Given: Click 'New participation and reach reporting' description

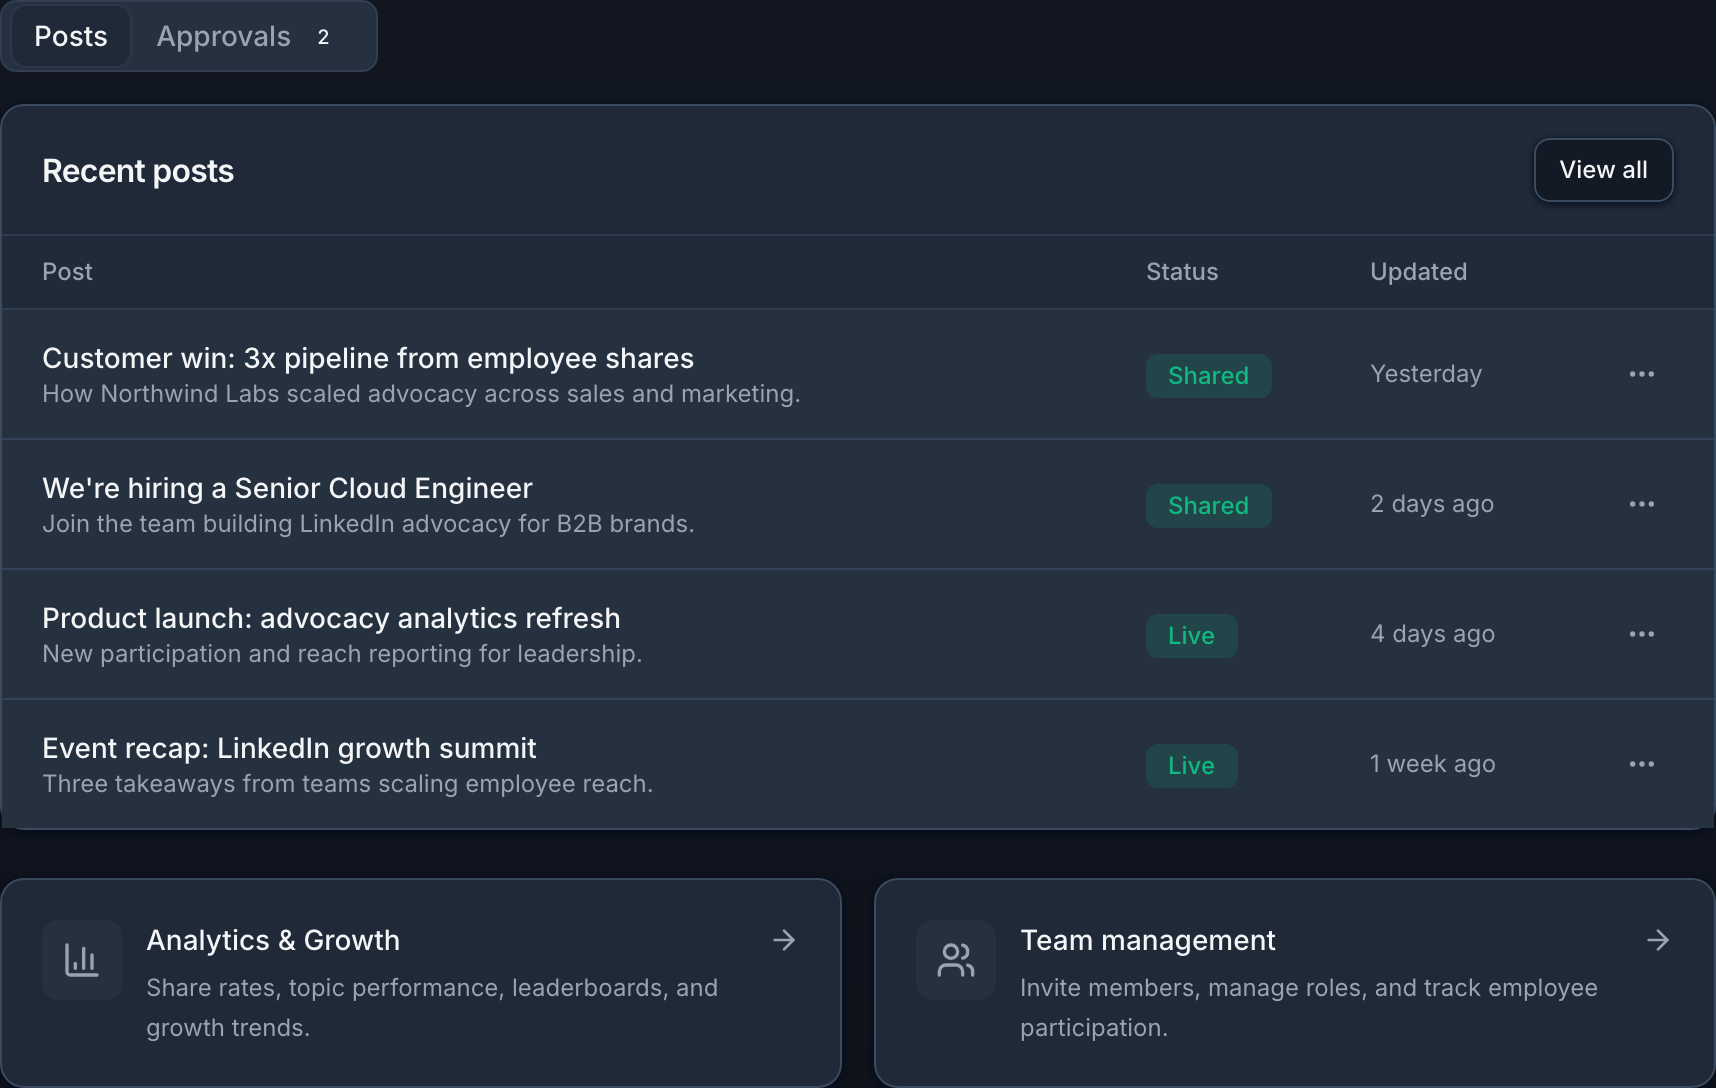Looking at the screenshot, I should (342, 654).
